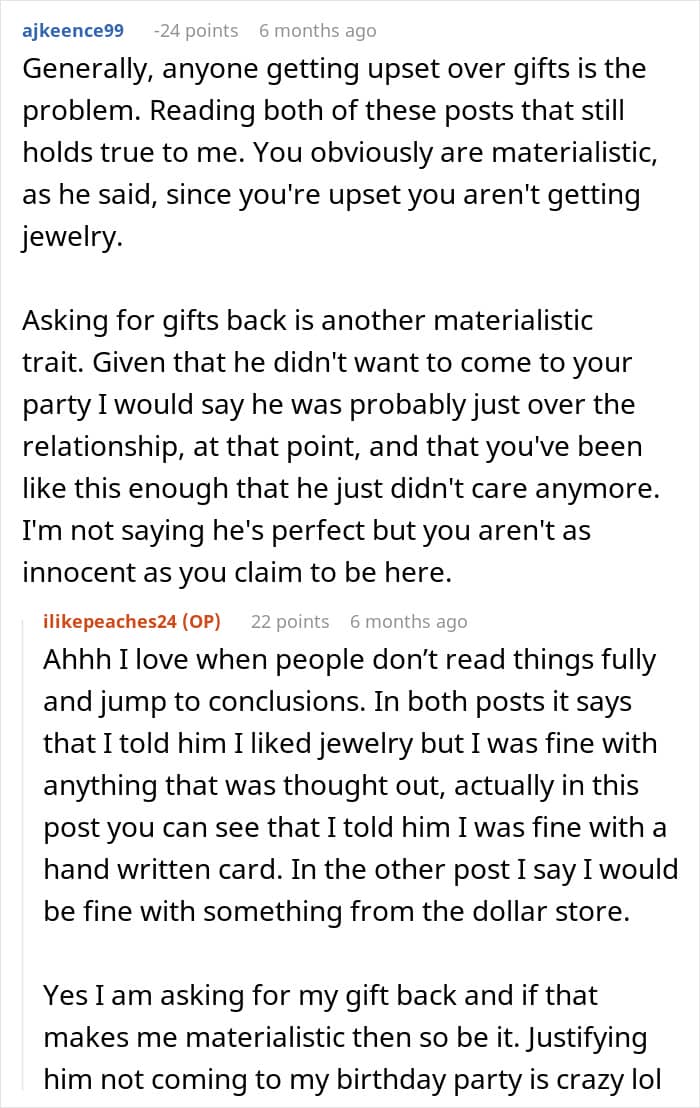Click the "22 points" score on reply
The image size is (700, 1108).
pos(290,622)
